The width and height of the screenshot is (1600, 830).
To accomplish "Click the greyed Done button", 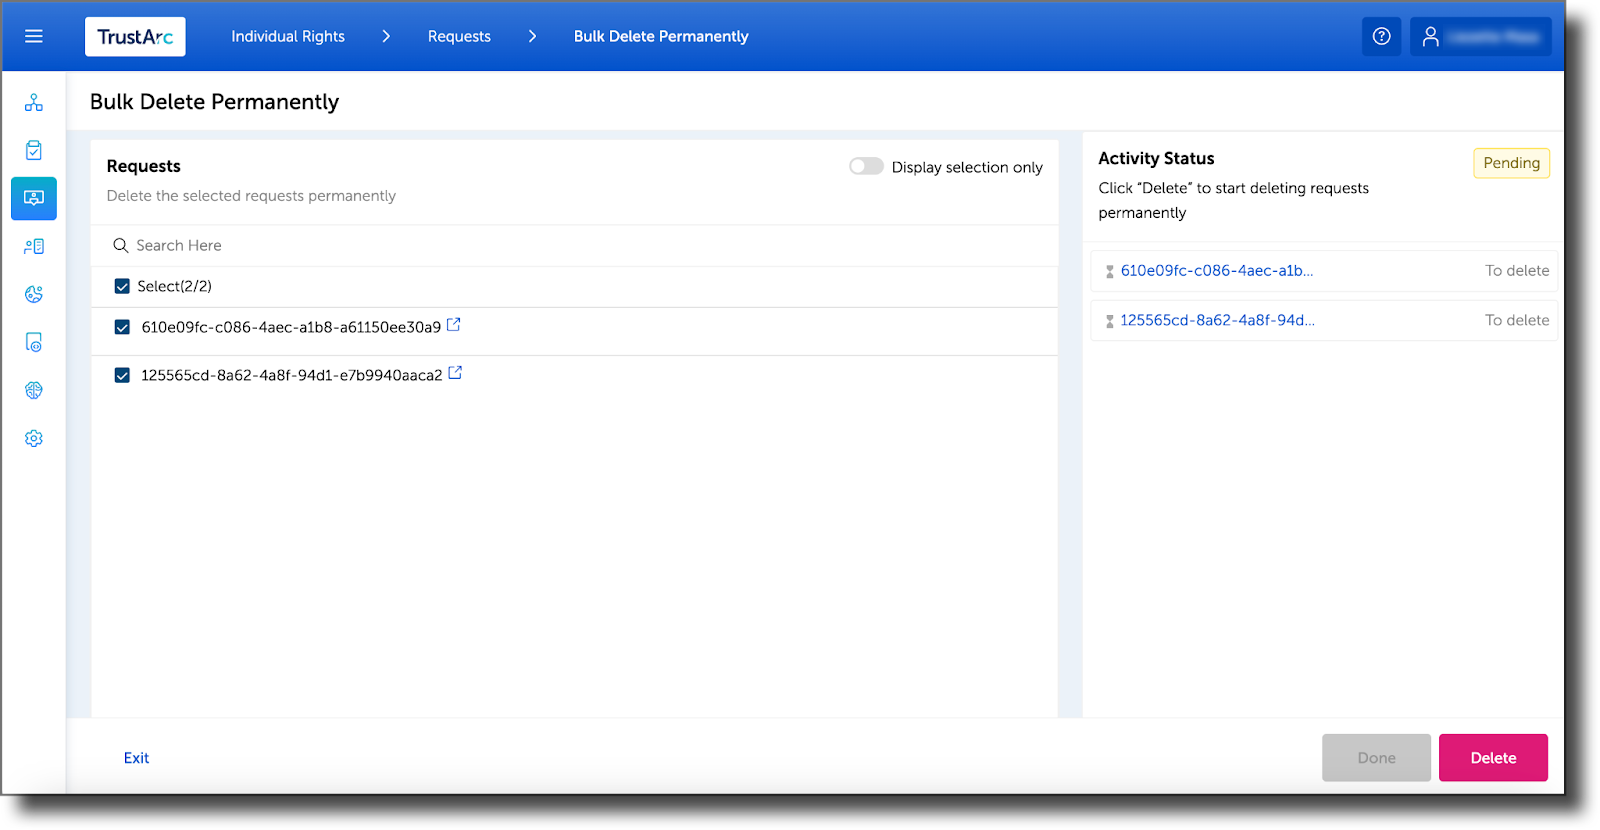I will [x=1376, y=758].
